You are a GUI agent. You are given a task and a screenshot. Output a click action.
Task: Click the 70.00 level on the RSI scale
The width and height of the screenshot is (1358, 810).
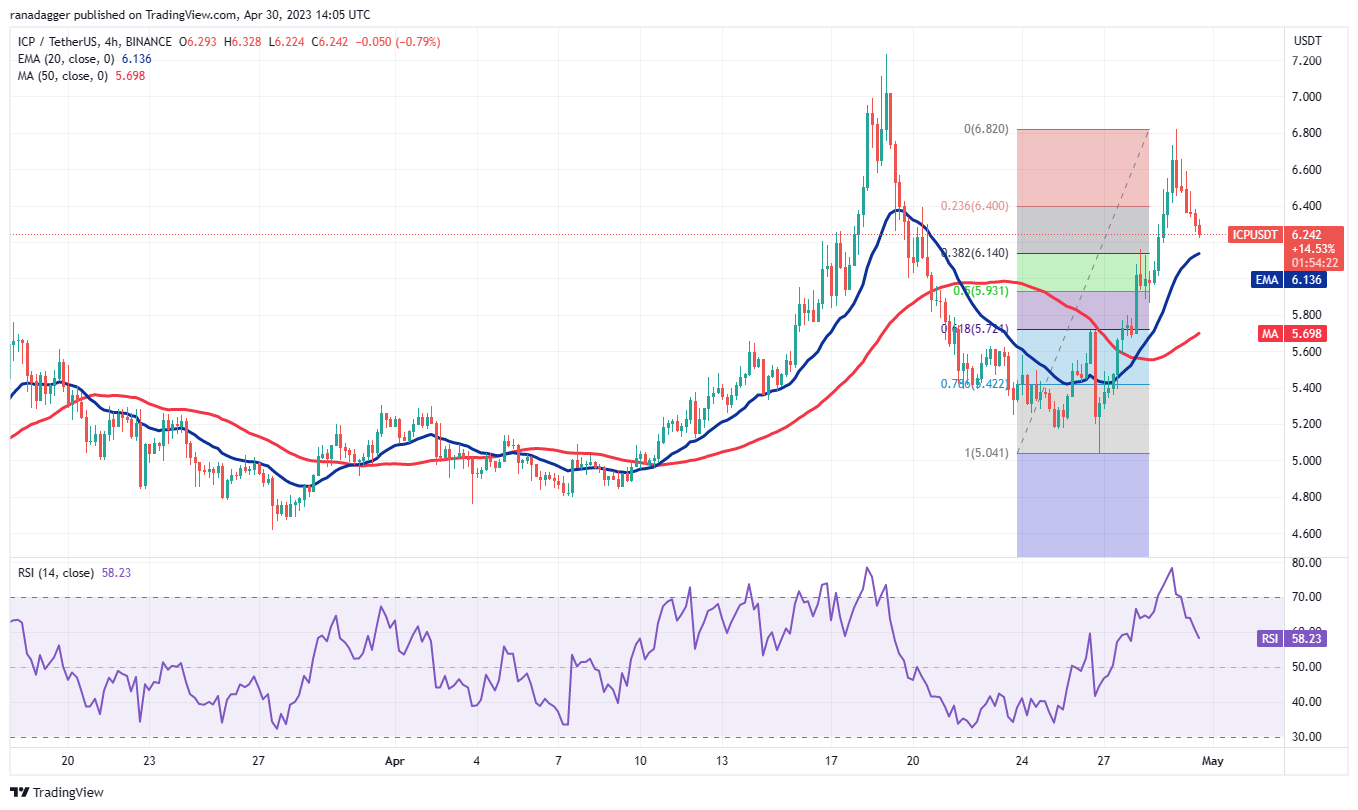coord(1304,597)
